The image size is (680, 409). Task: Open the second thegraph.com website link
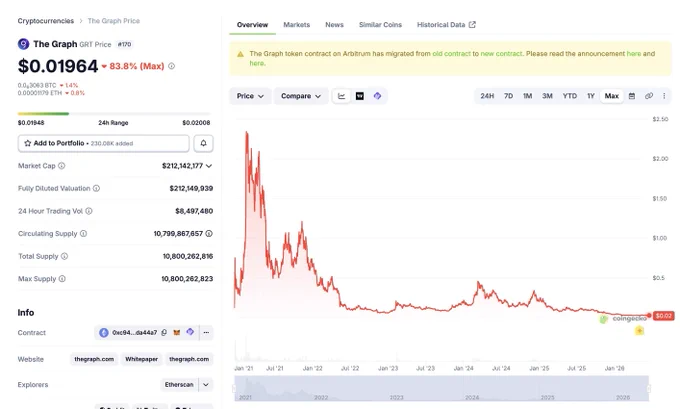(189, 359)
